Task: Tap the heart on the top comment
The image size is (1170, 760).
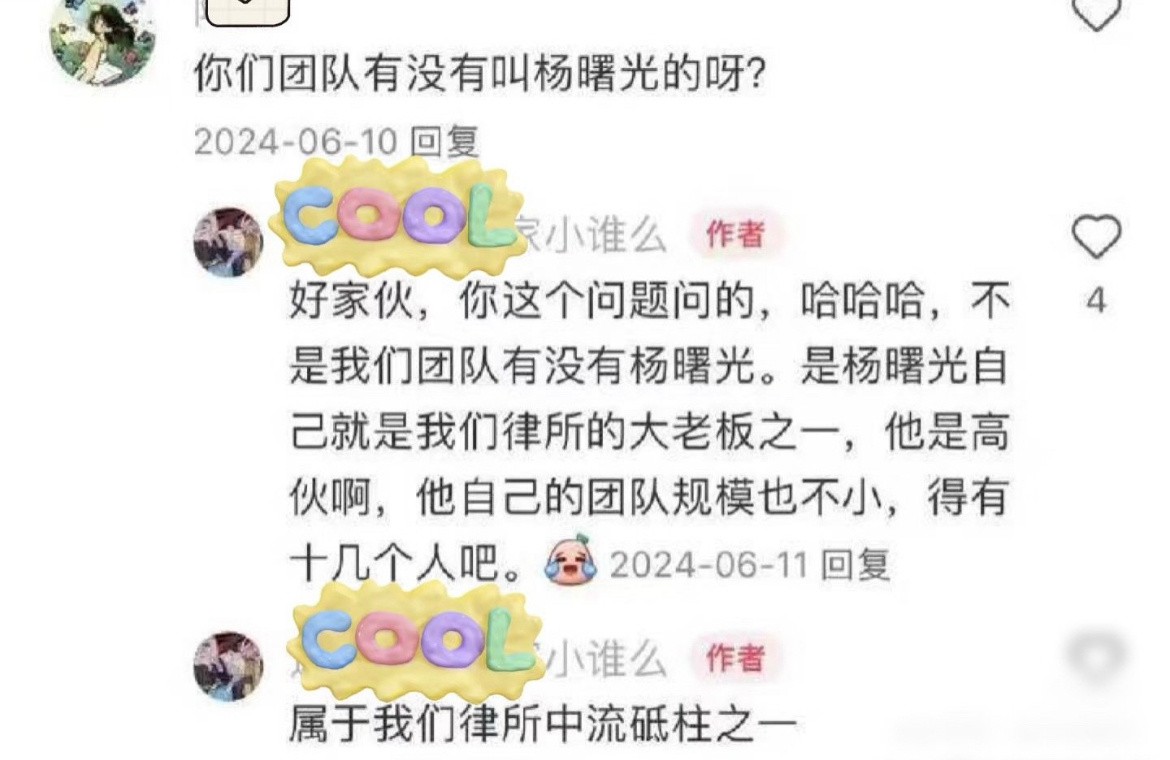Action: (1096, 13)
